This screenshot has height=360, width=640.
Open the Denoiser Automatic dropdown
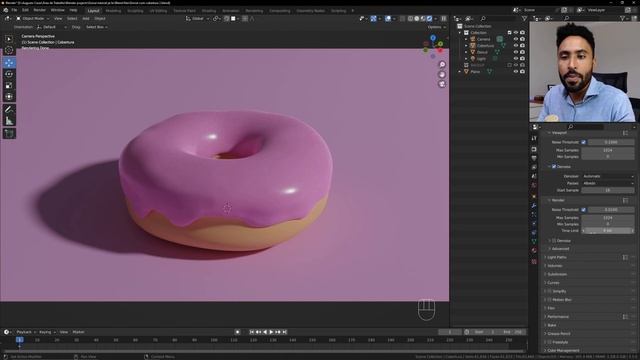pyautogui.click(x=608, y=176)
